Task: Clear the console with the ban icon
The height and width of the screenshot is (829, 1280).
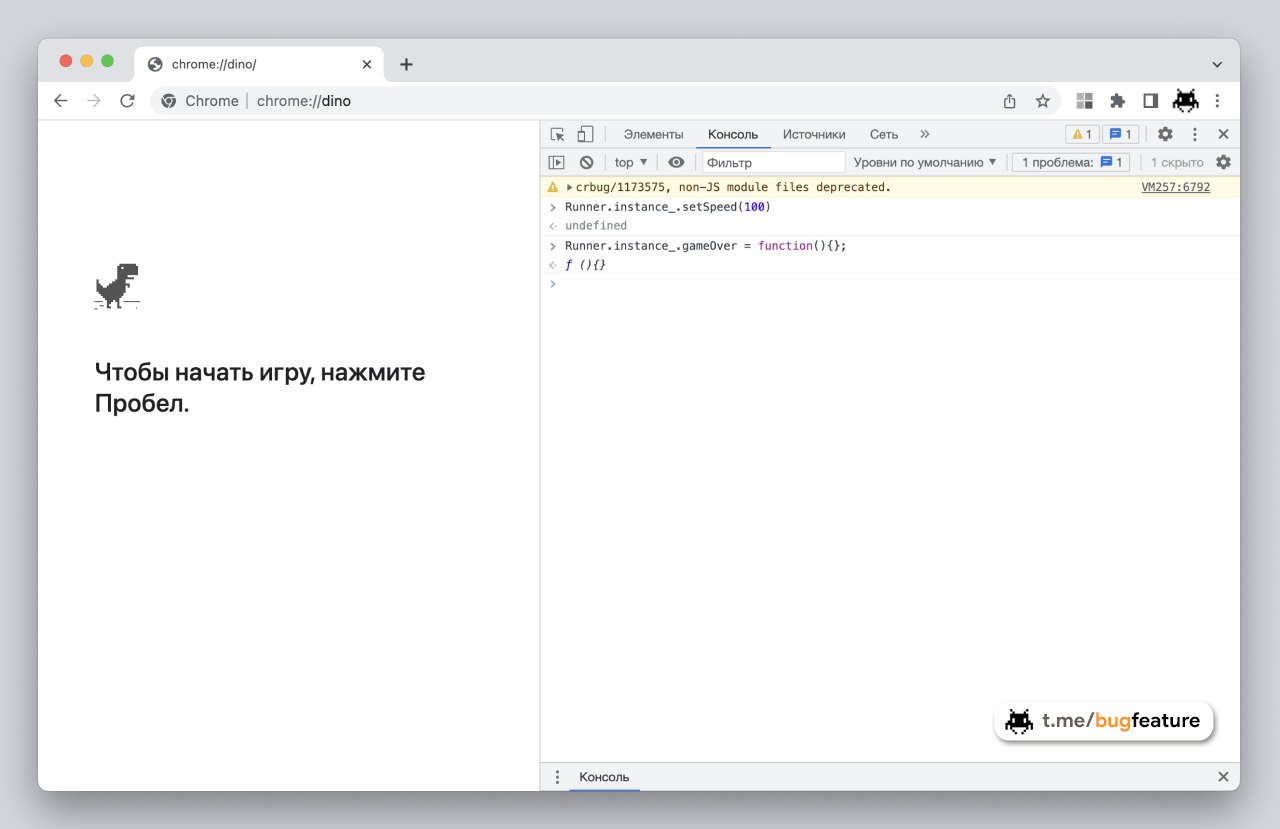Action: tap(587, 162)
